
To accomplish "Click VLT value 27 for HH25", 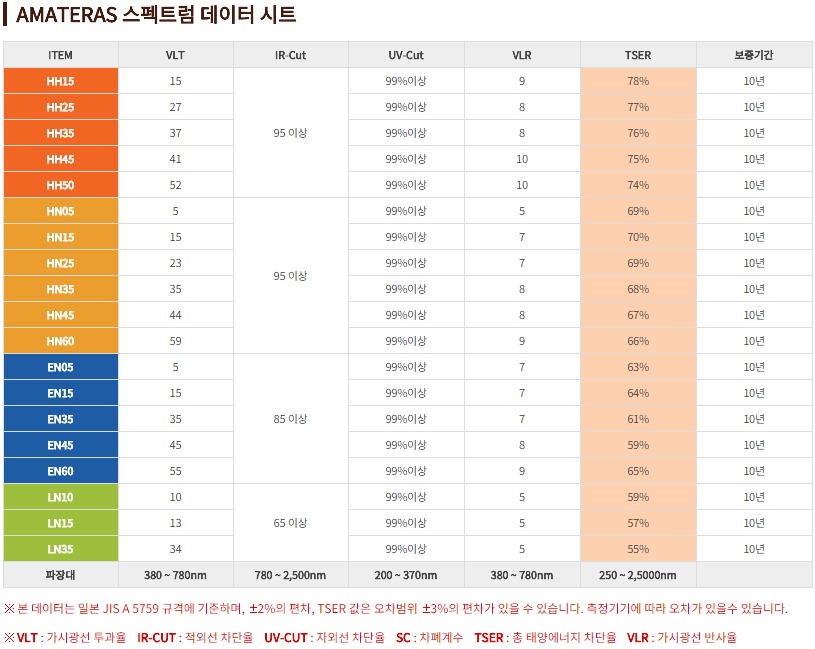I will click(176, 107).
